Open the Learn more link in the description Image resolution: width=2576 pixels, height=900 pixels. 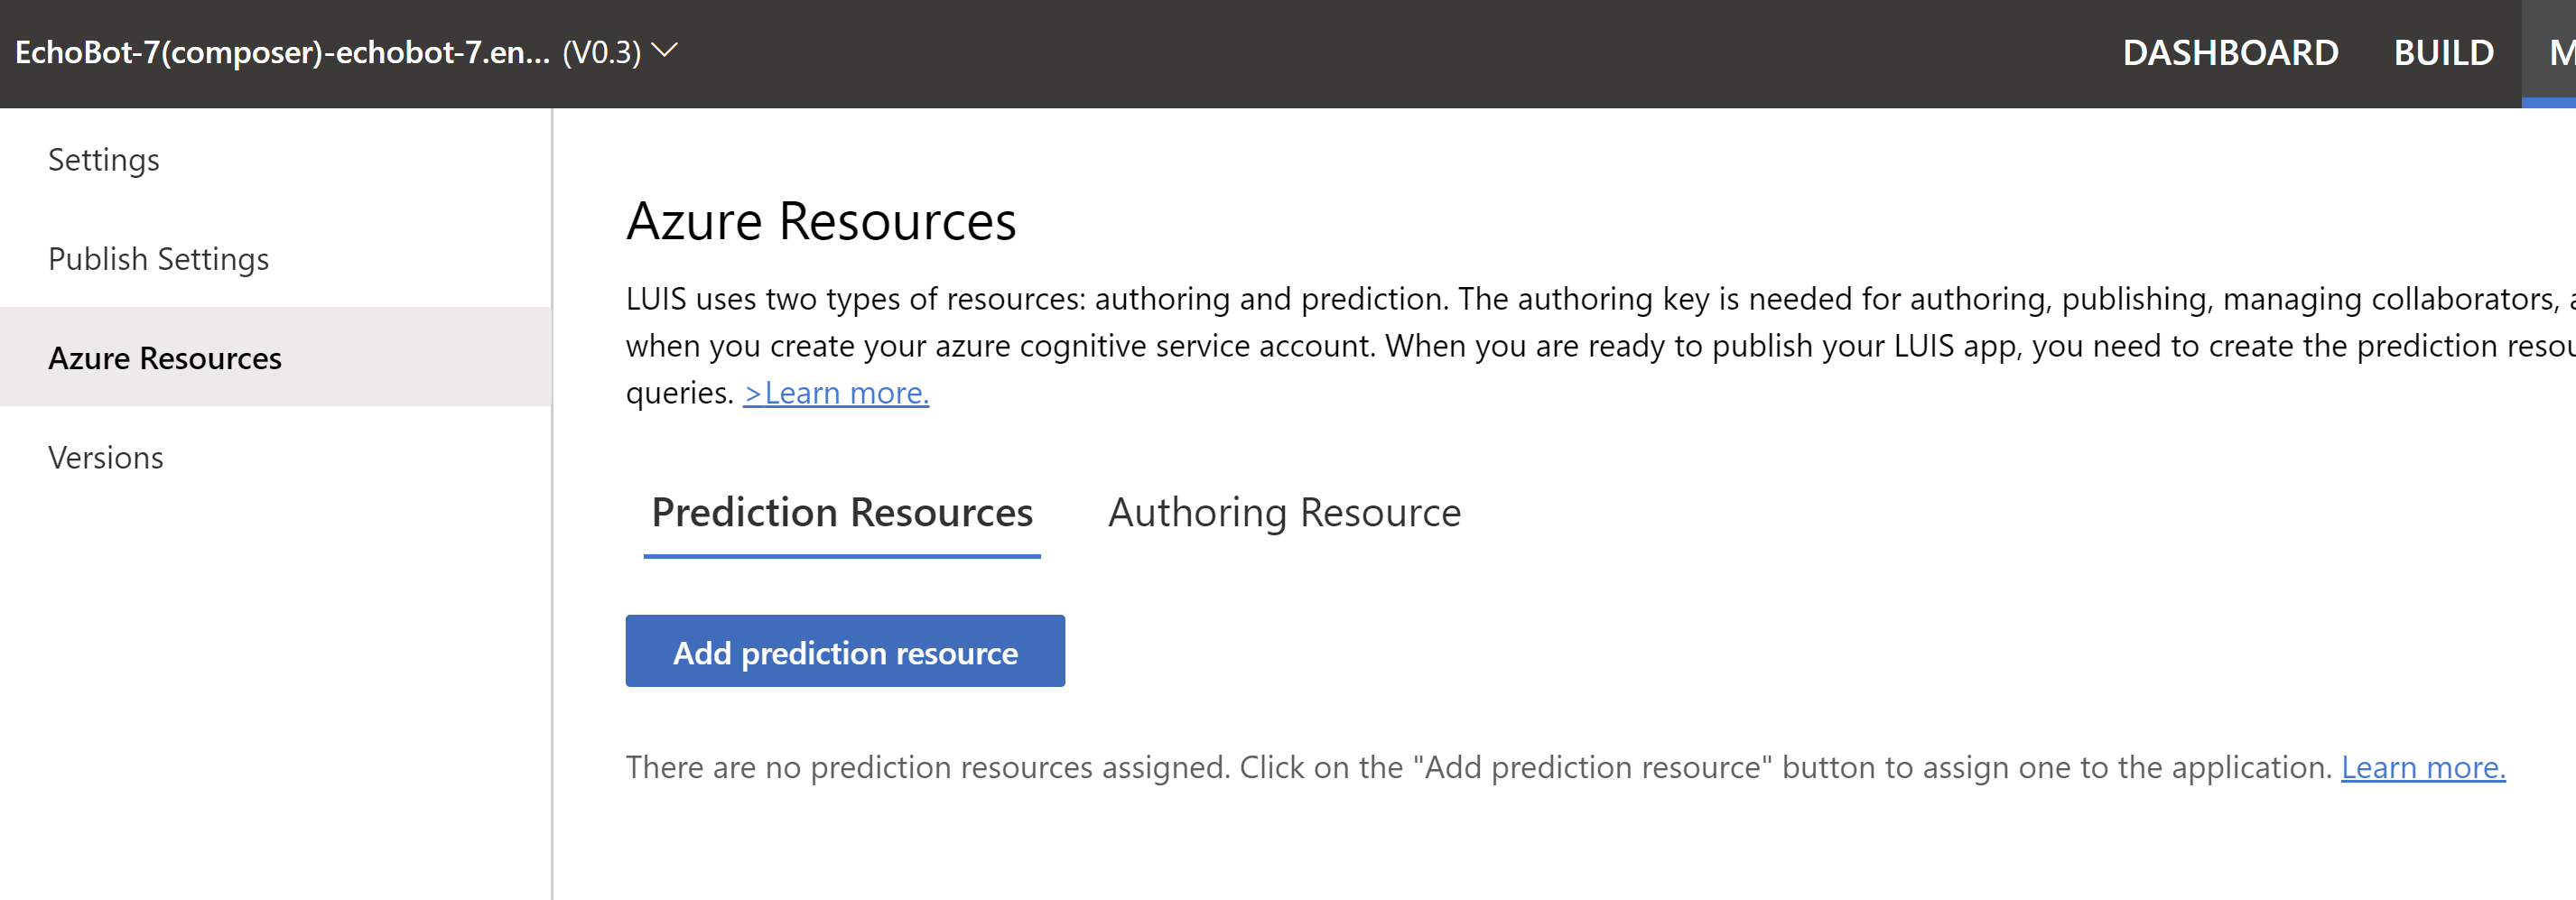836,392
